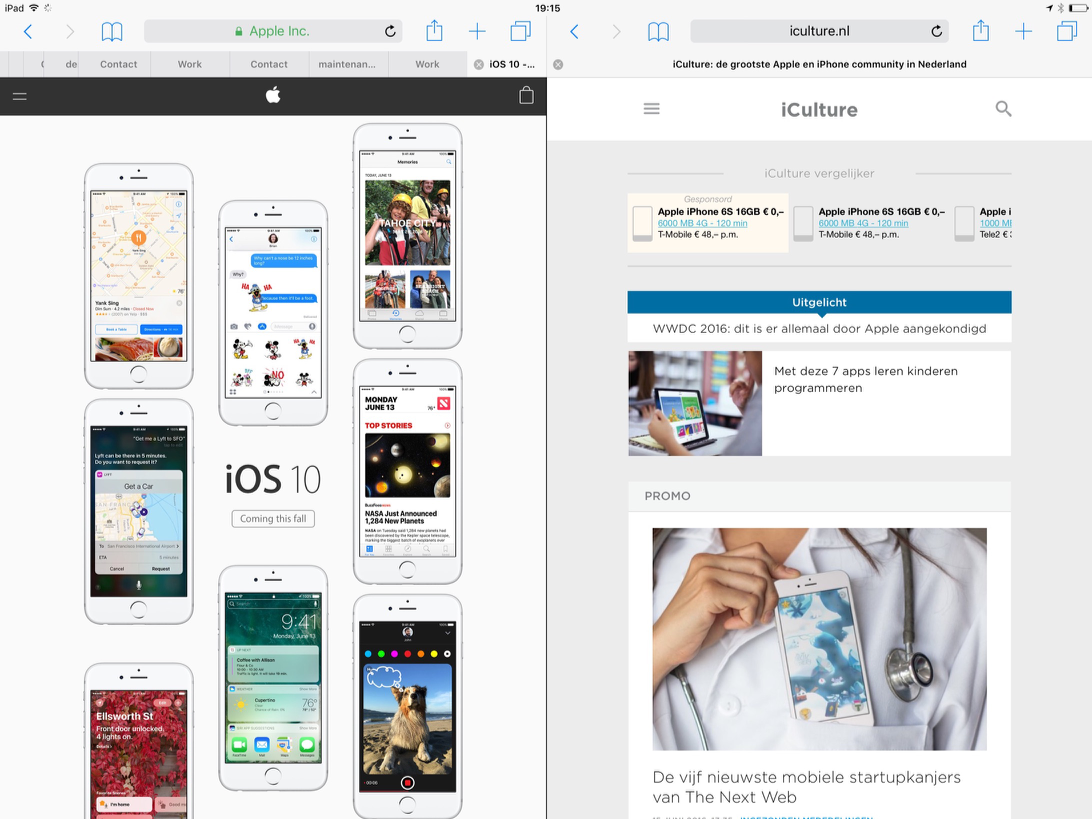Switch to the second Work tab

427,64
